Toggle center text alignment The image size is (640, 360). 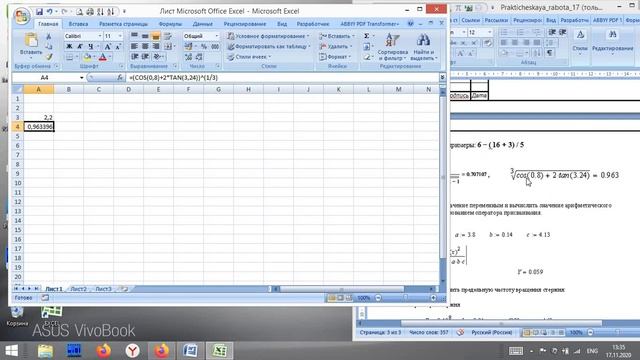pyautogui.click(x=145, y=47)
